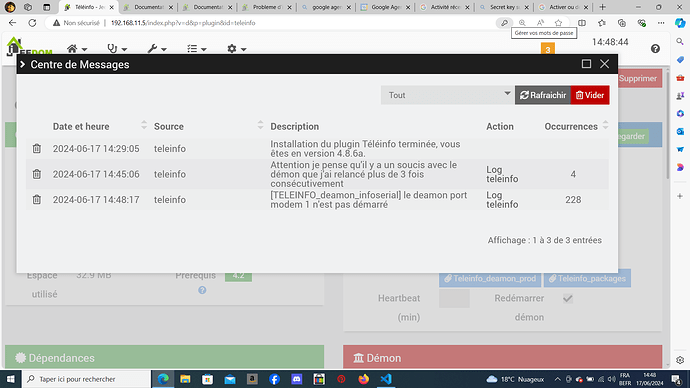Open the Jeedom home menu
The image size is (690, 388).
tap(77, 49)
